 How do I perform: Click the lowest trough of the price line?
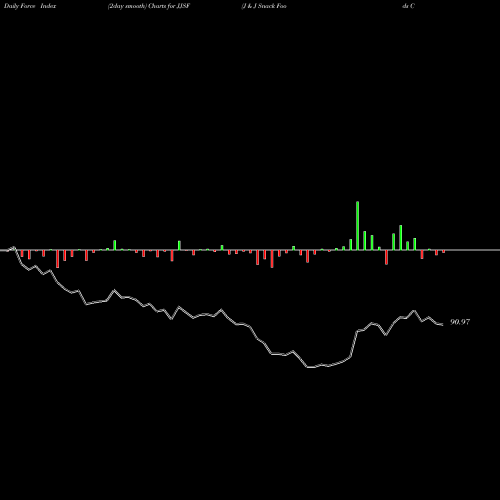(x=310, y=367)
